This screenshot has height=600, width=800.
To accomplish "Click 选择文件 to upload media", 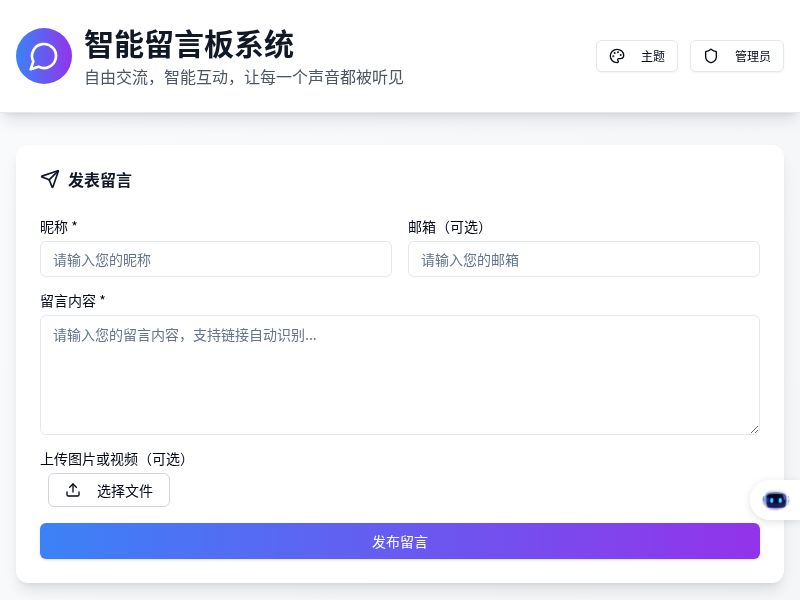I will point(109,490).
